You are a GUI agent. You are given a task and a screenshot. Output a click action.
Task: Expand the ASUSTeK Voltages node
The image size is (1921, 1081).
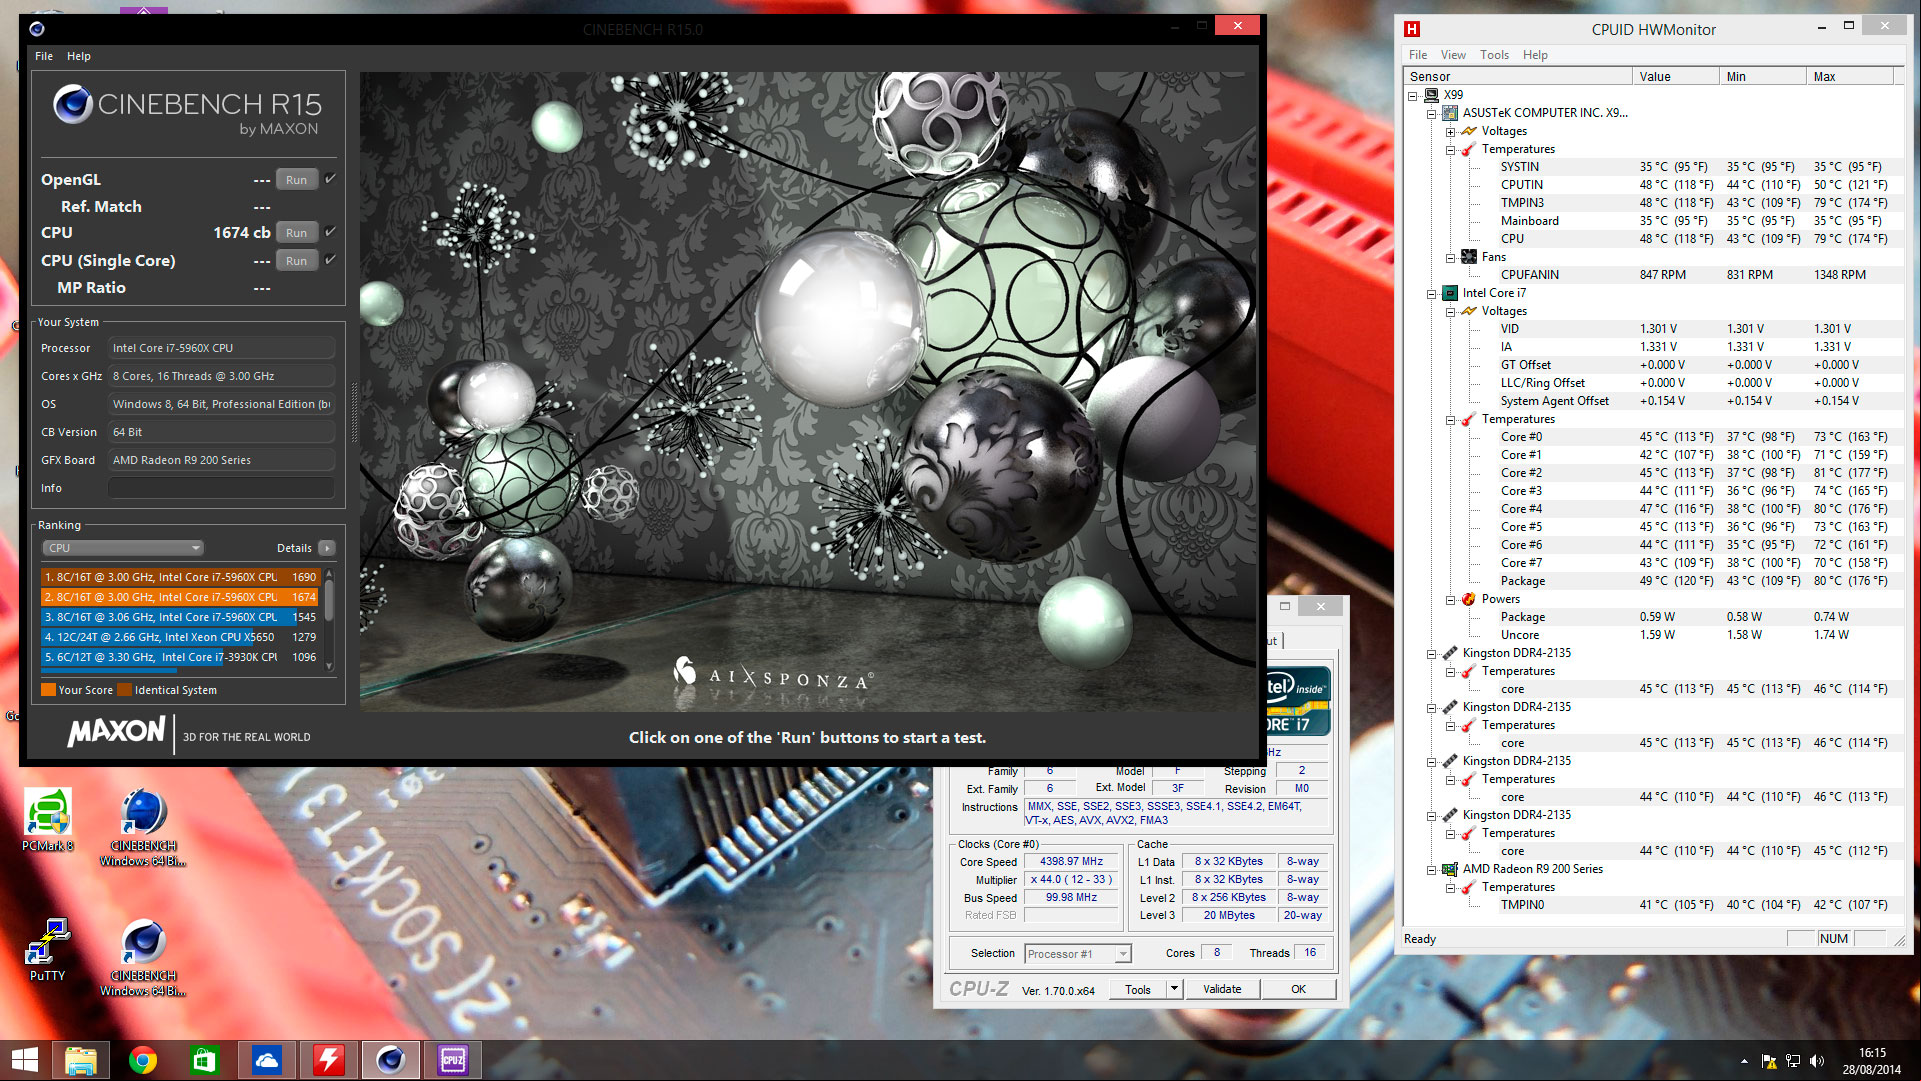tap(1450, 132)
